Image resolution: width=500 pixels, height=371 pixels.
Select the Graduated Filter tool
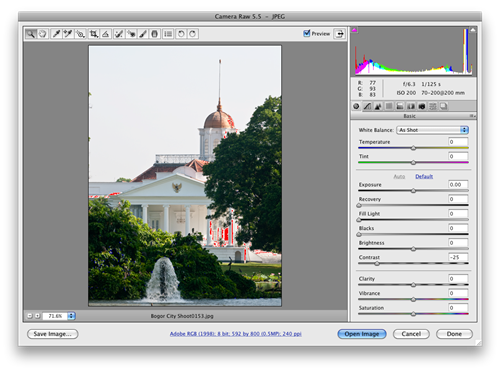(155, 34)
